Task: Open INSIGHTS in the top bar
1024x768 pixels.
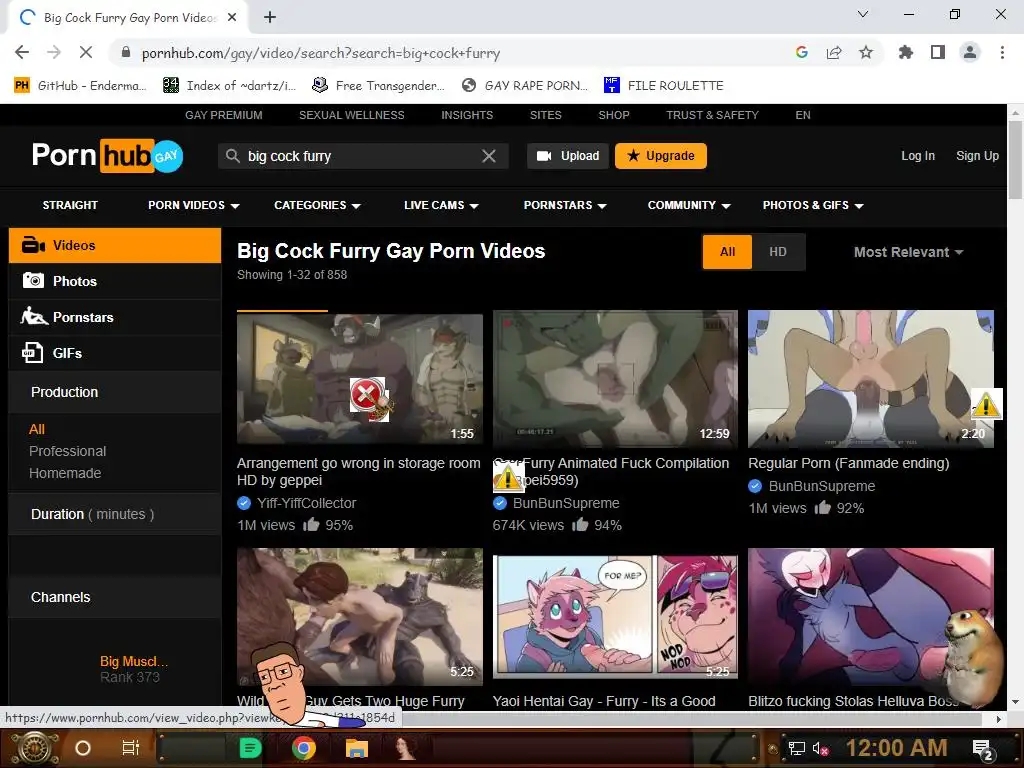Action: tap(467, 115)
